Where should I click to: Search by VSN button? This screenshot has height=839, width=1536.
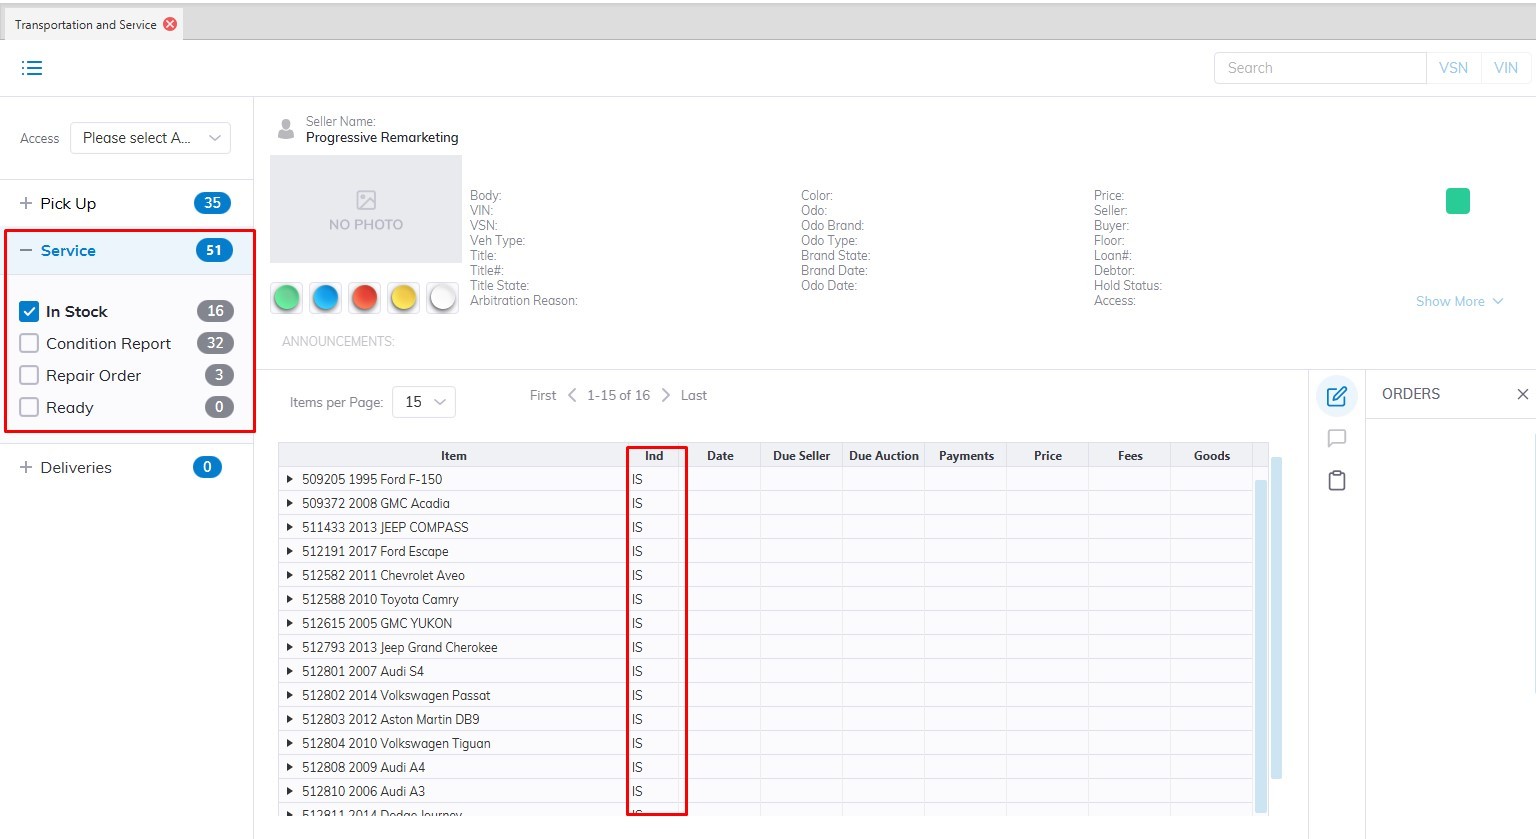point(1453,68)
